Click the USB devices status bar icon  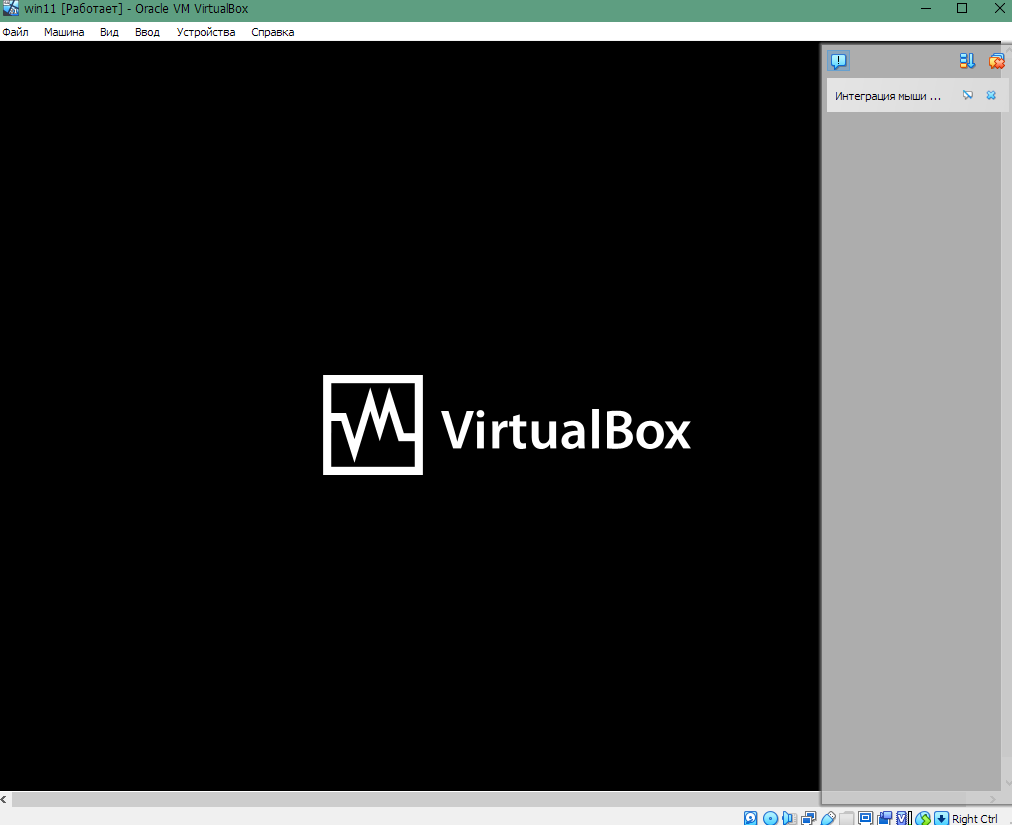(828, 818)
